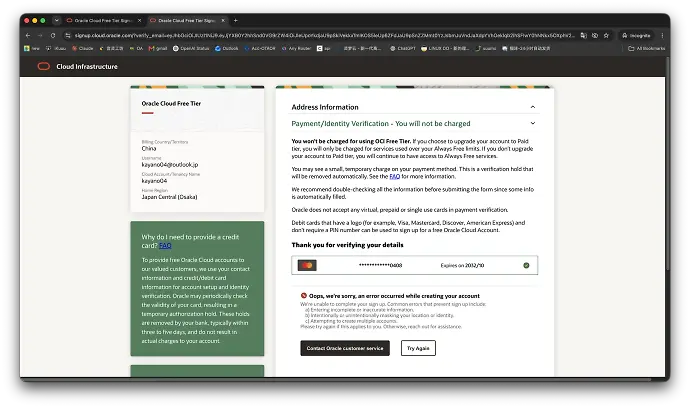The image size is (690, 407).
Task: Select the username kayano04@outlook.jp text
Action: [170, 165]
